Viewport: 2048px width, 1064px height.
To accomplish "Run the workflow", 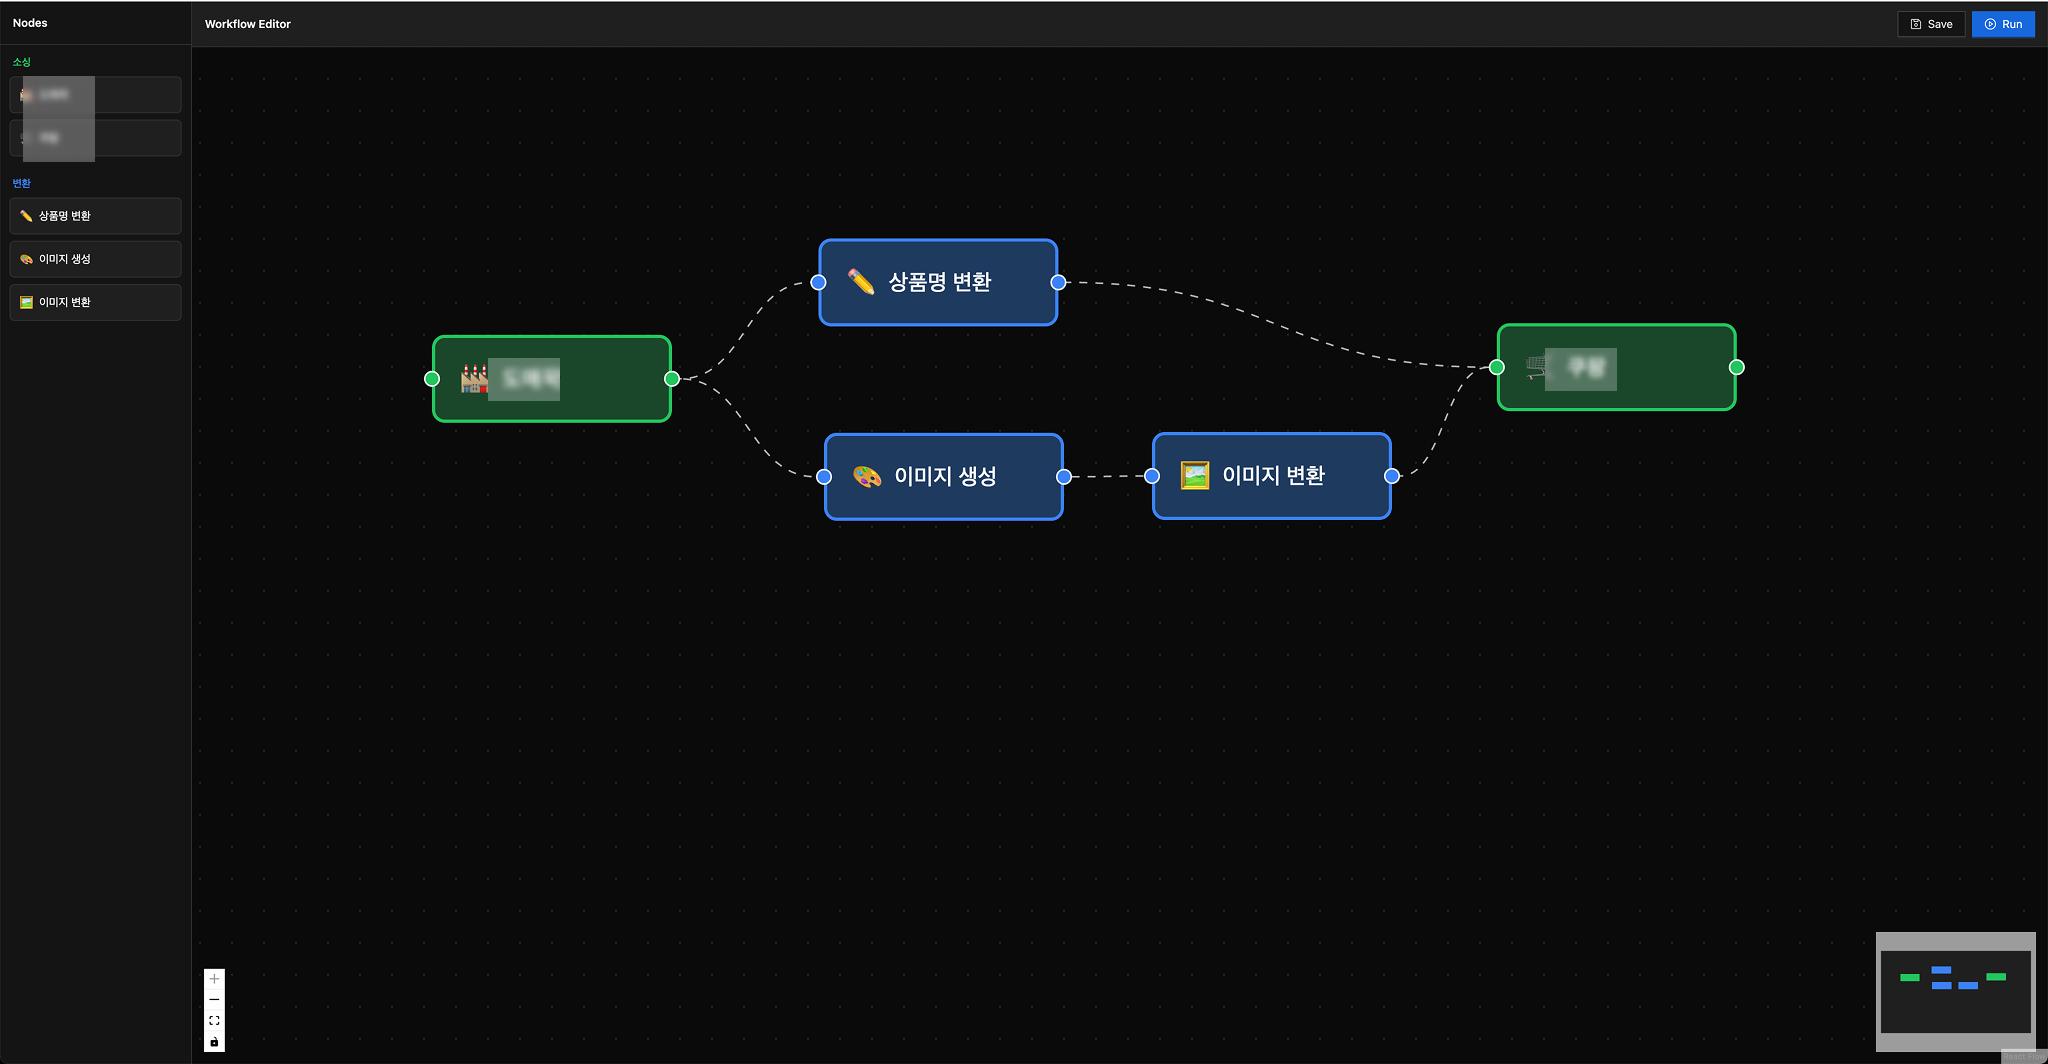I will coord(2002,24).
